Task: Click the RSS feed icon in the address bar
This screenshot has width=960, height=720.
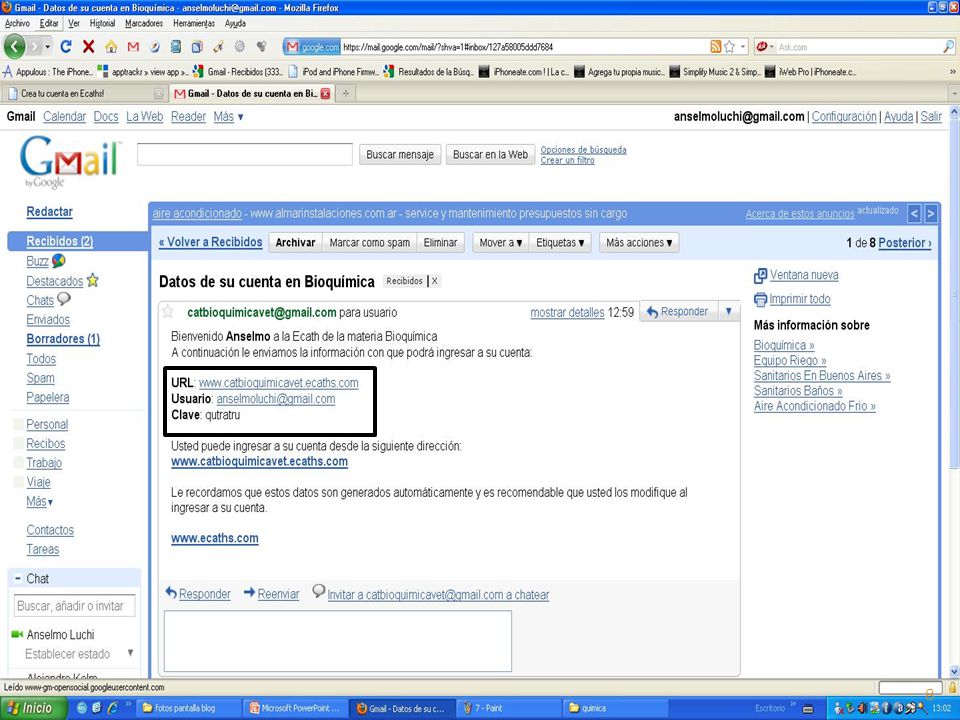Action: (x=715, y=47)
